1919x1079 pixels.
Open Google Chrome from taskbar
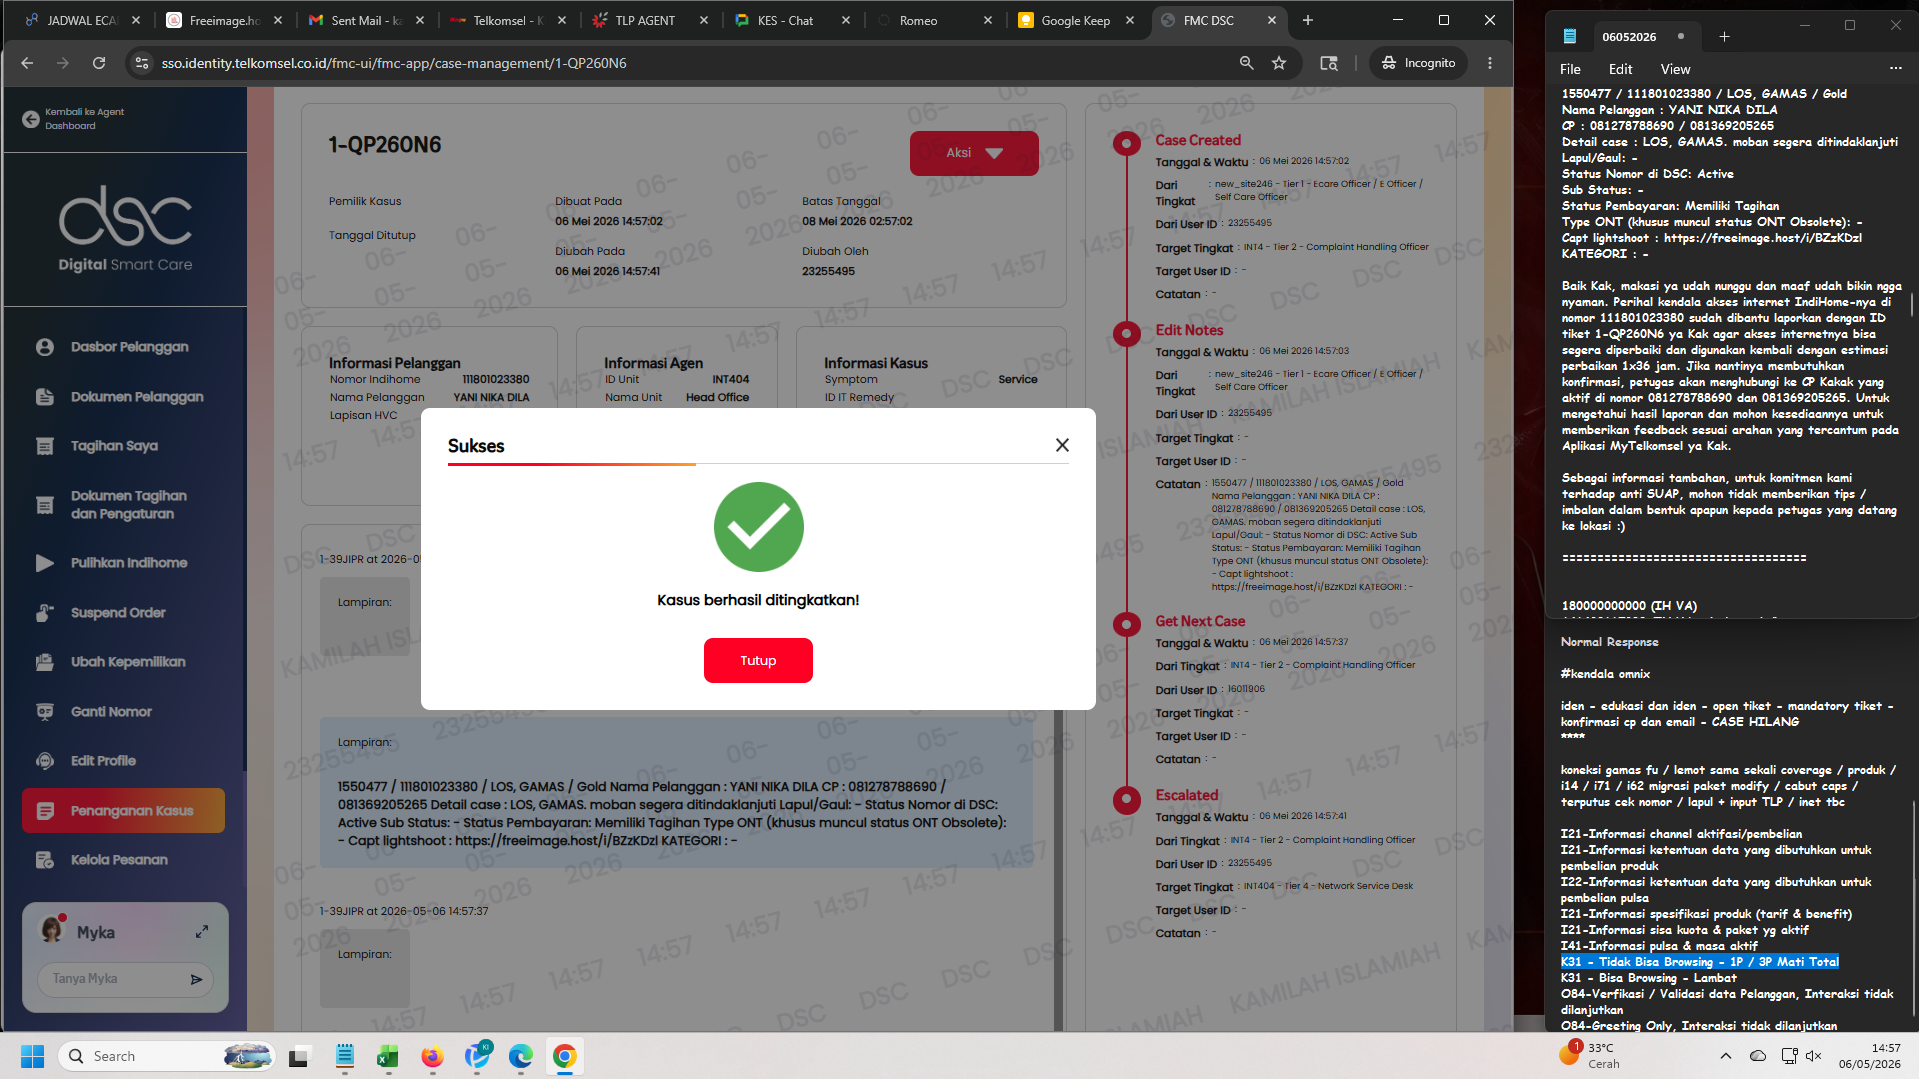(565, 1056)
